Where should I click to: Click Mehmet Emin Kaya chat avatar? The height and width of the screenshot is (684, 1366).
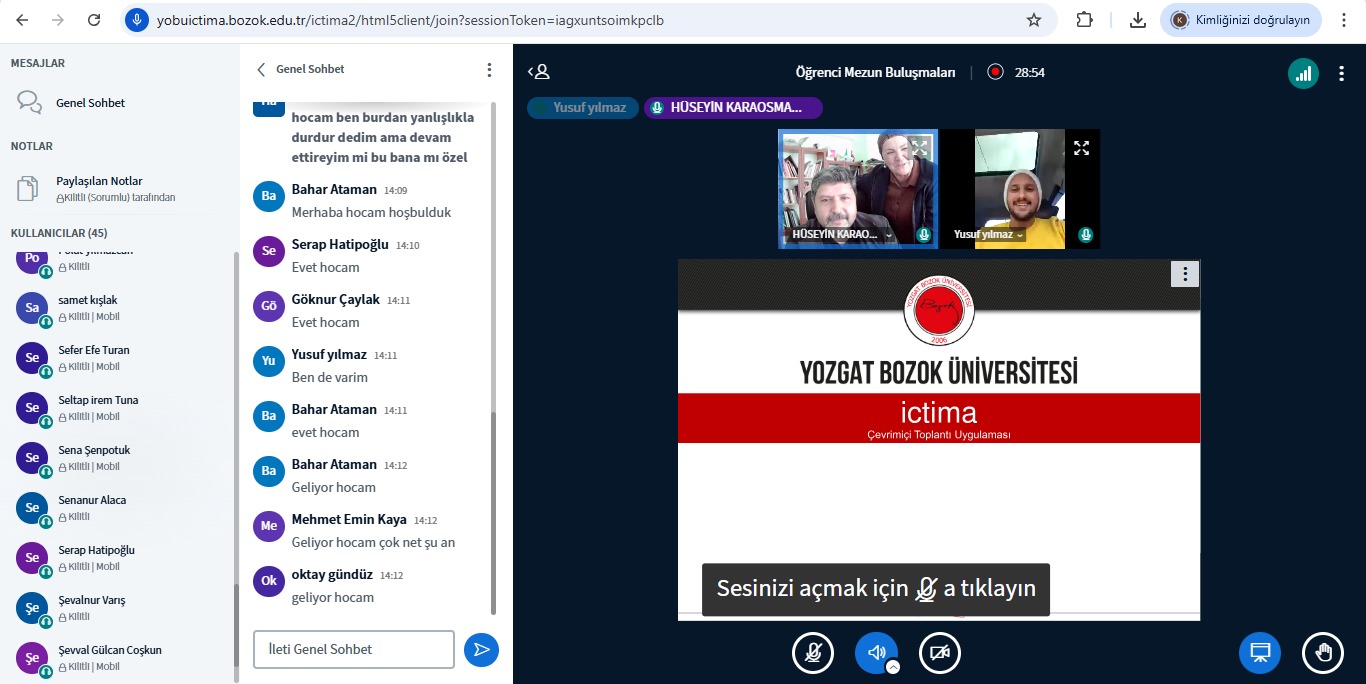point(269,526)
